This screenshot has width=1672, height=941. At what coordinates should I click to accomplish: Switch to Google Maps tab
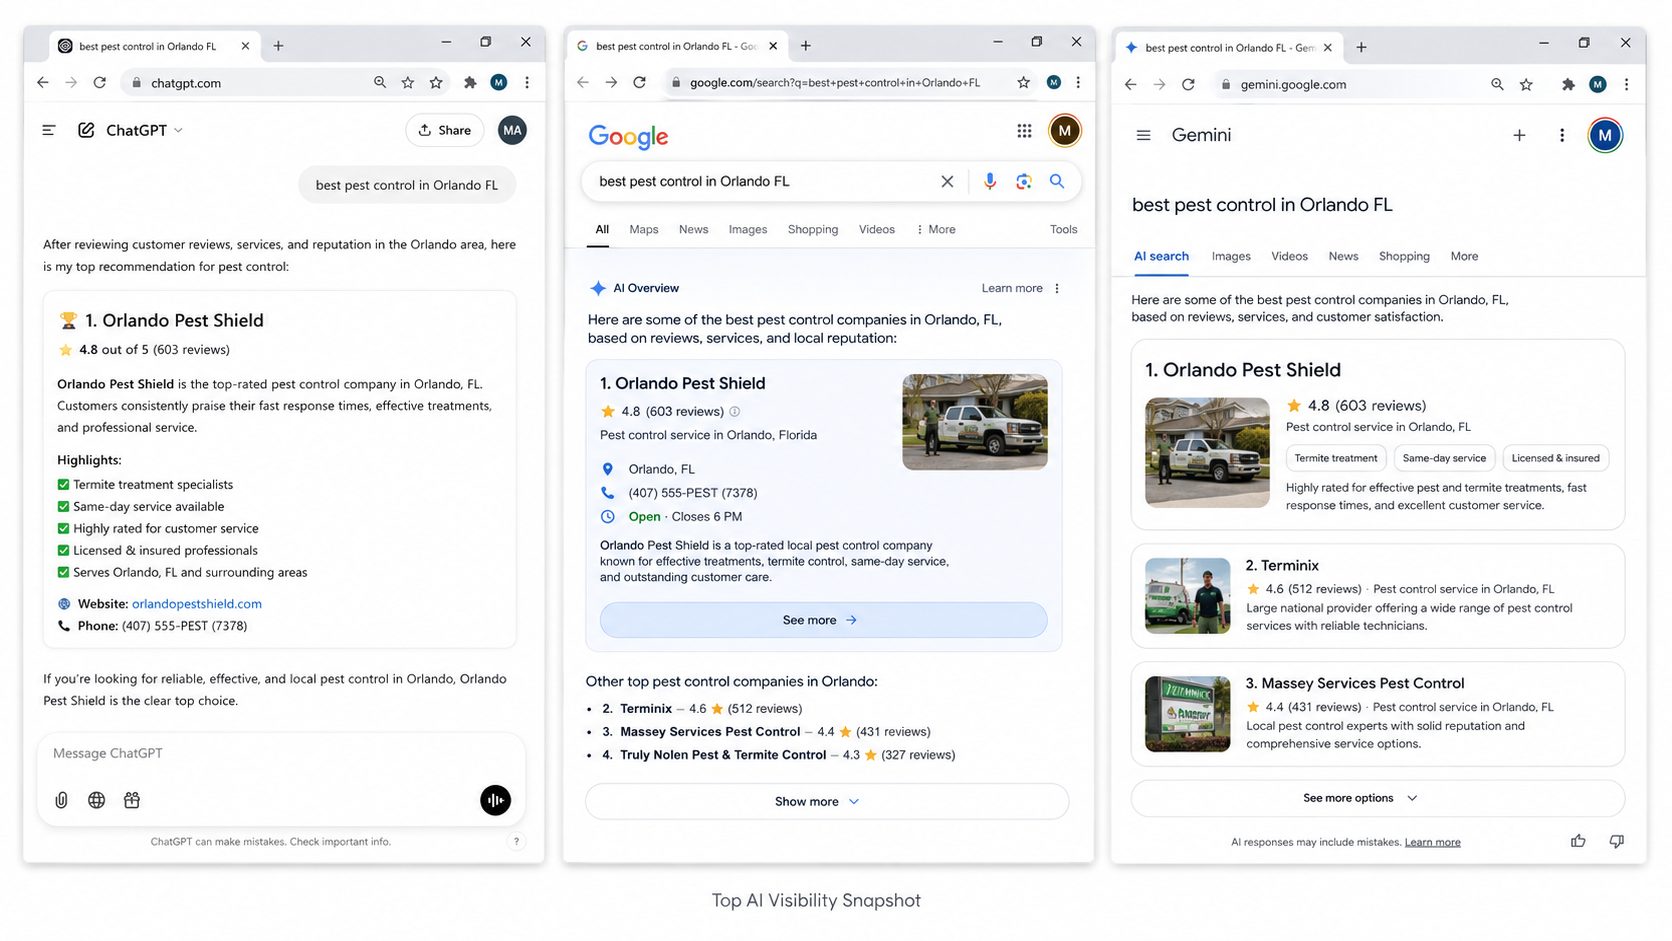pos(644,230)
